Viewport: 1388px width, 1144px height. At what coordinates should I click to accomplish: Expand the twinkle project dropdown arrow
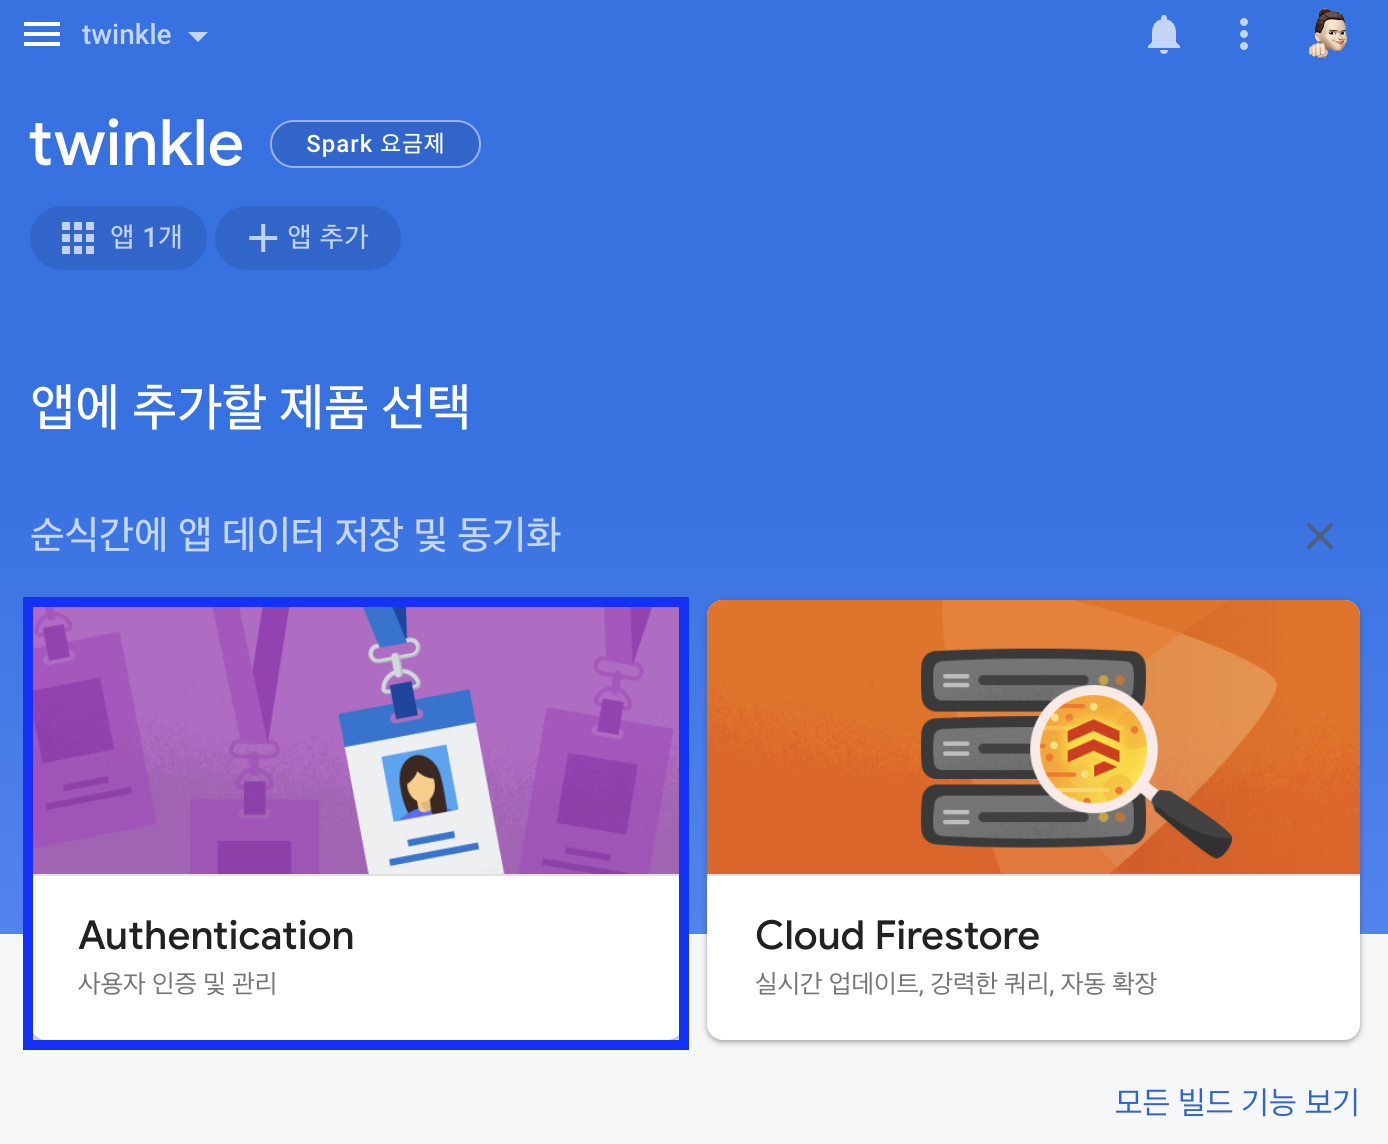[198, 37]
